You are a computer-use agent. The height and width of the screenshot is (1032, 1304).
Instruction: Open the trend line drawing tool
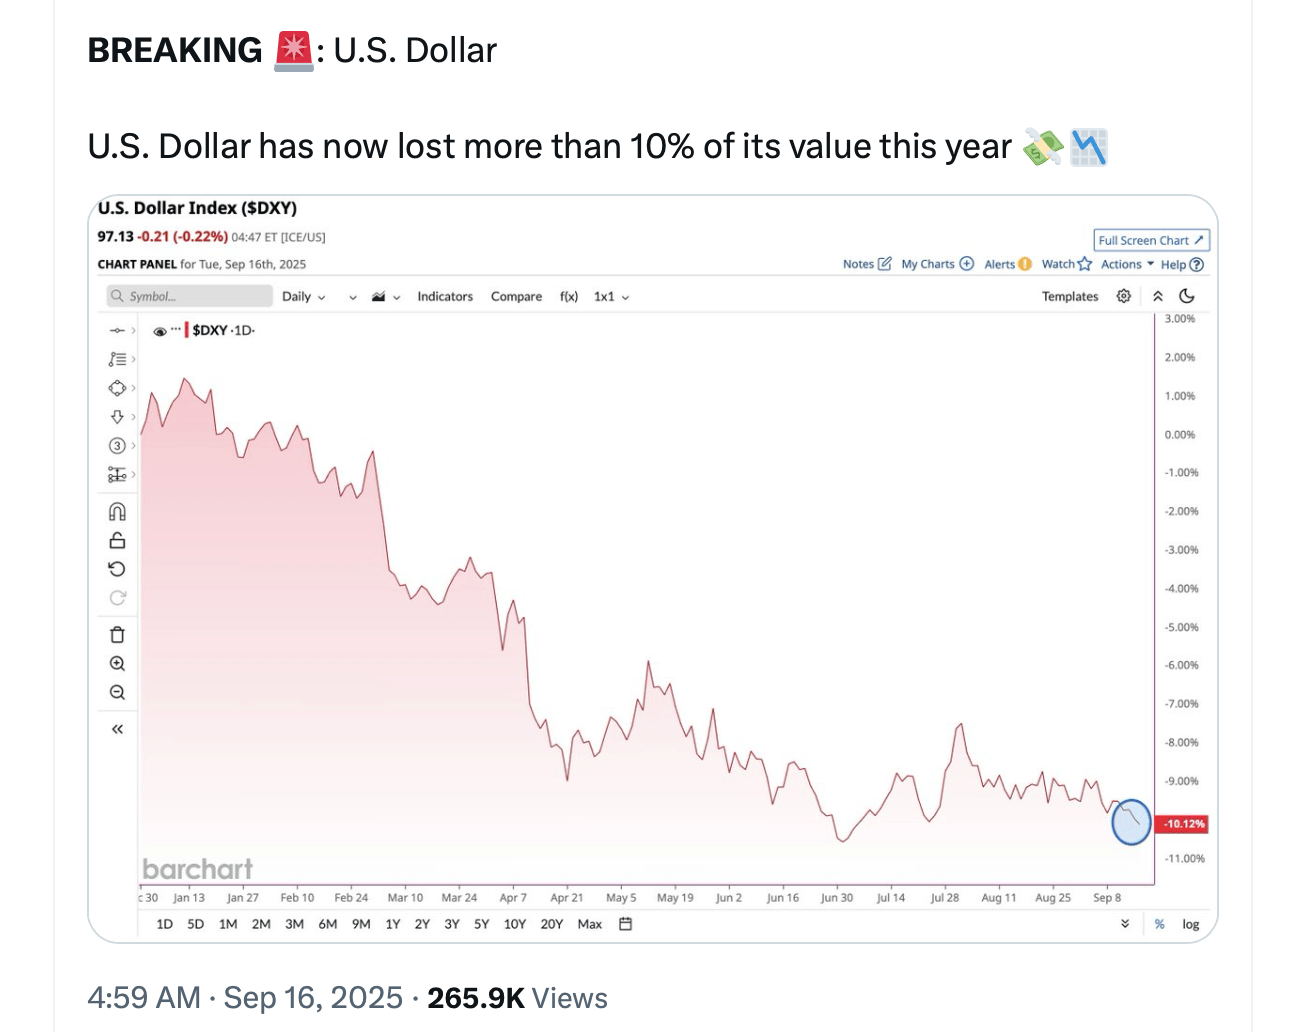pos(117,358)
